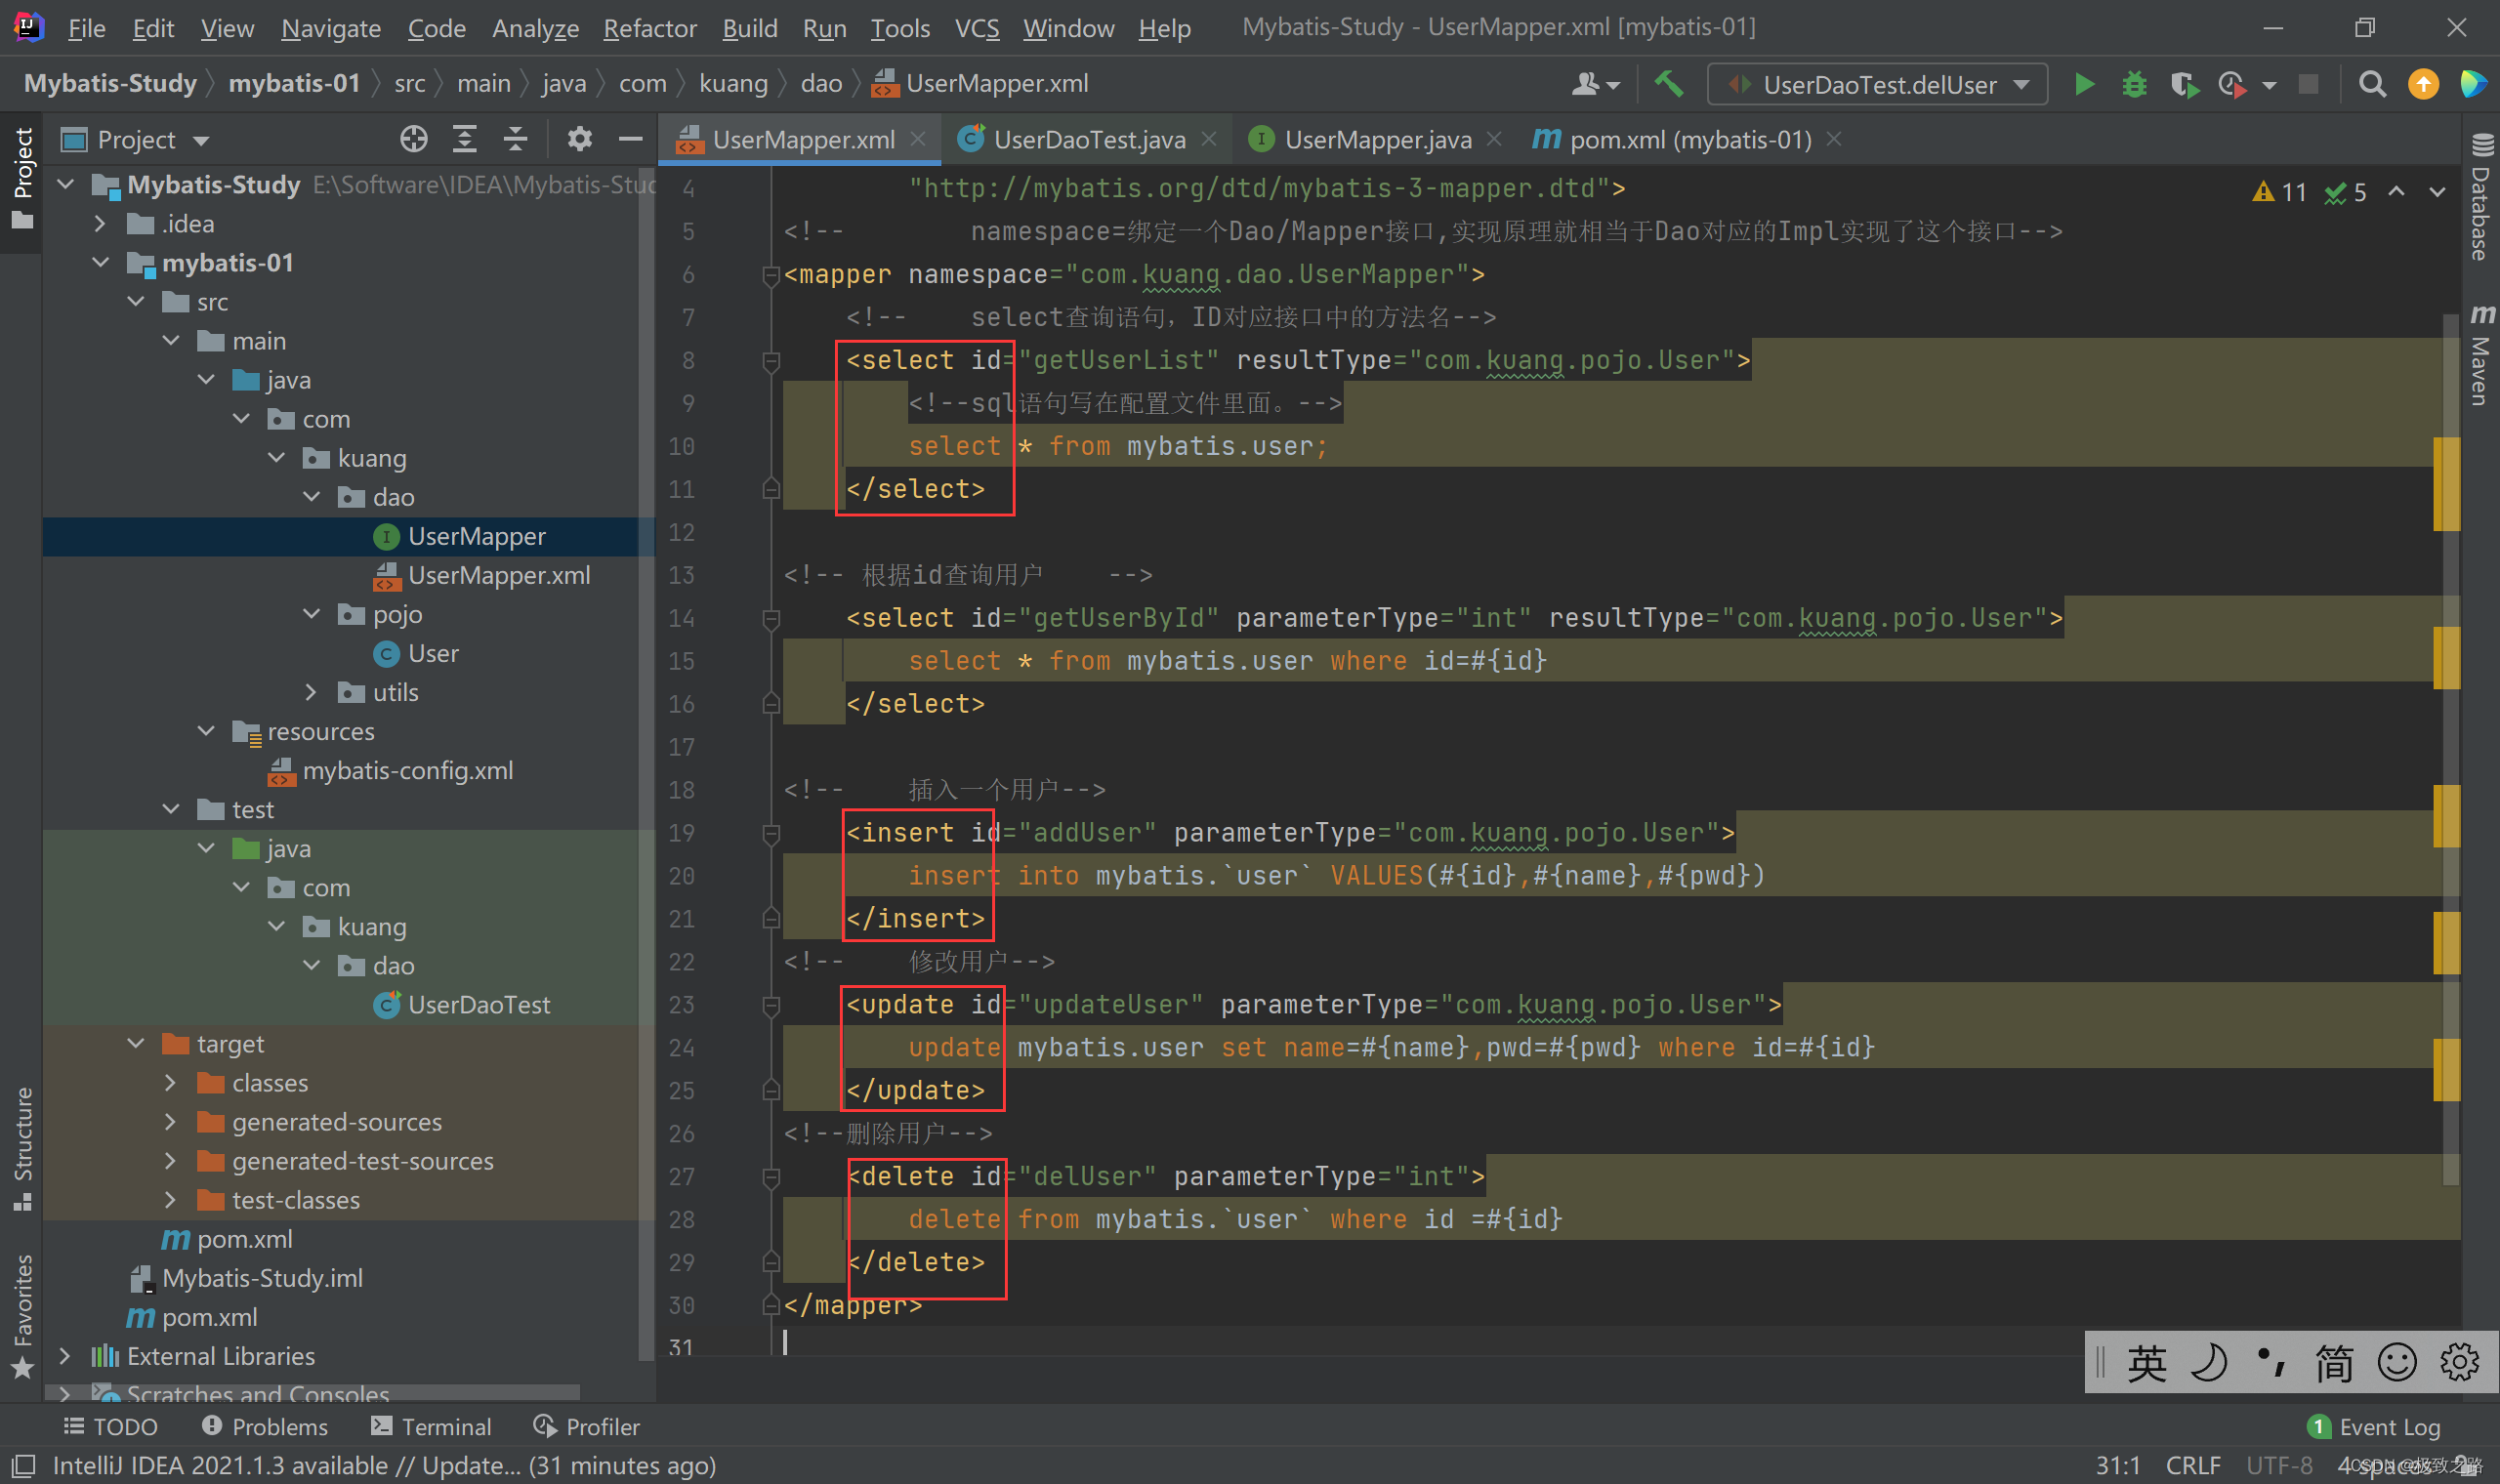Click the yellow warnings indicator 11
This screenshot has width=2500, height=1484.
tap(2279, 192)
